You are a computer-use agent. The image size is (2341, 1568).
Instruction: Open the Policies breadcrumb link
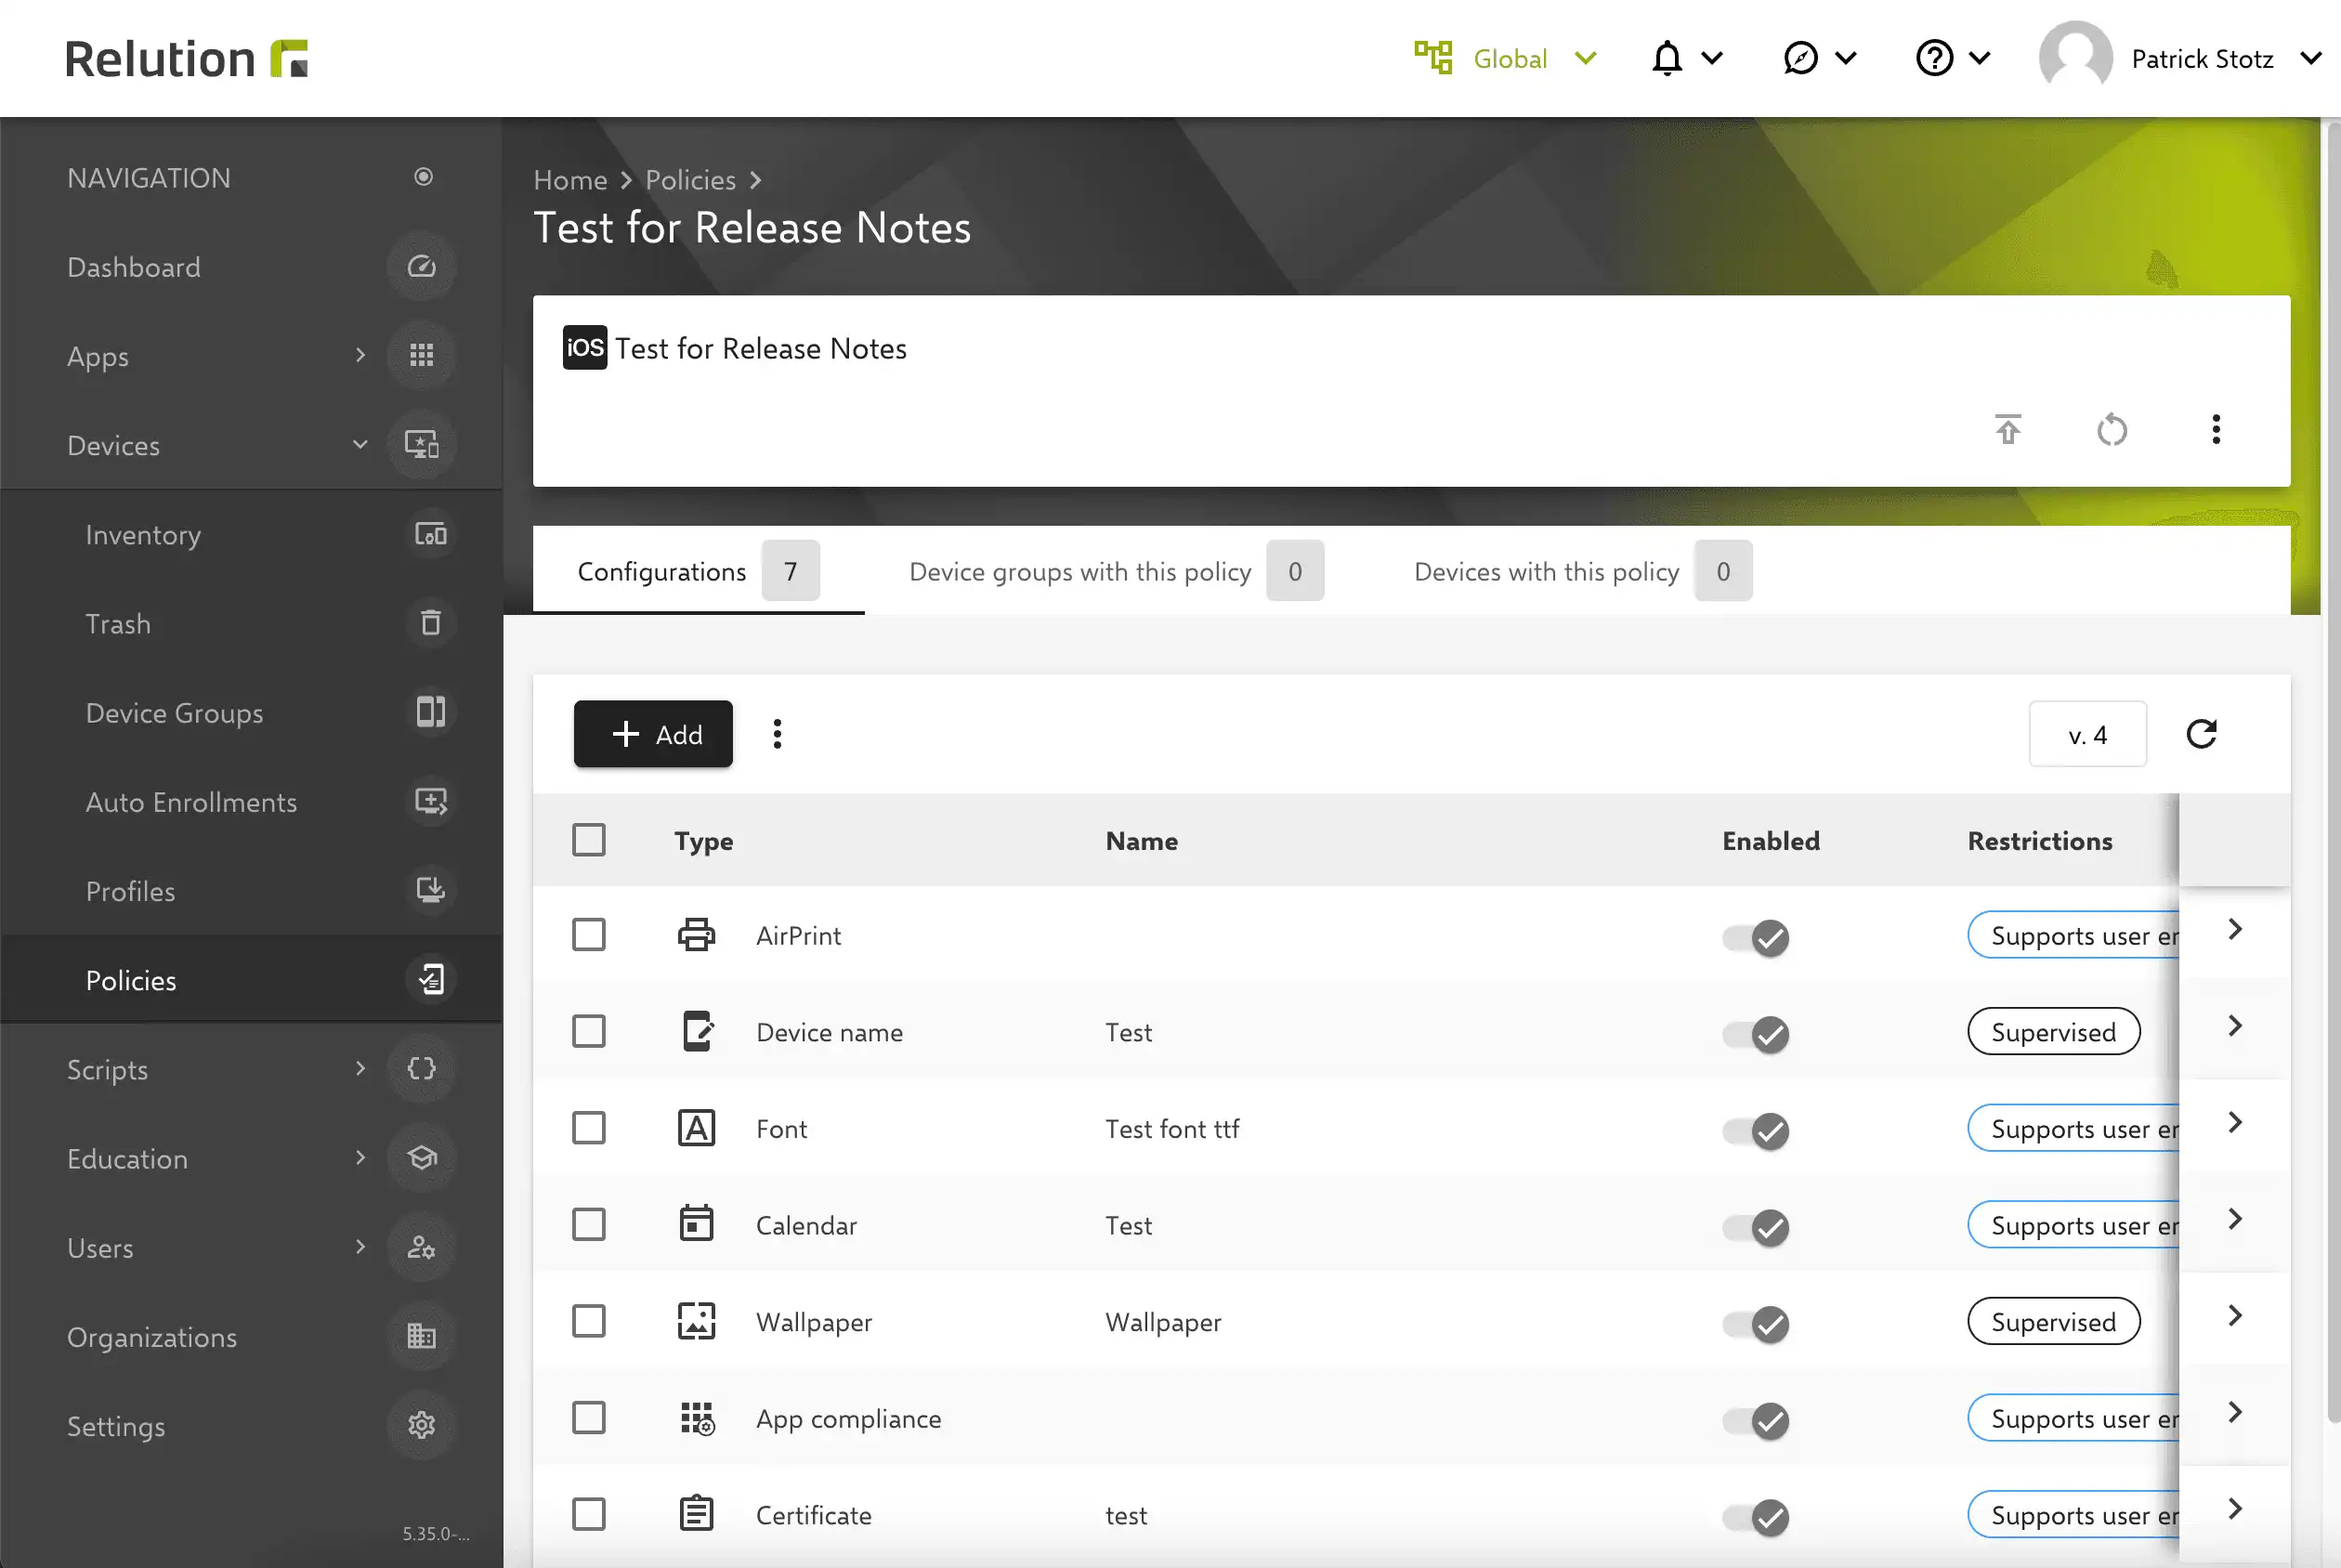coord(690,179)
